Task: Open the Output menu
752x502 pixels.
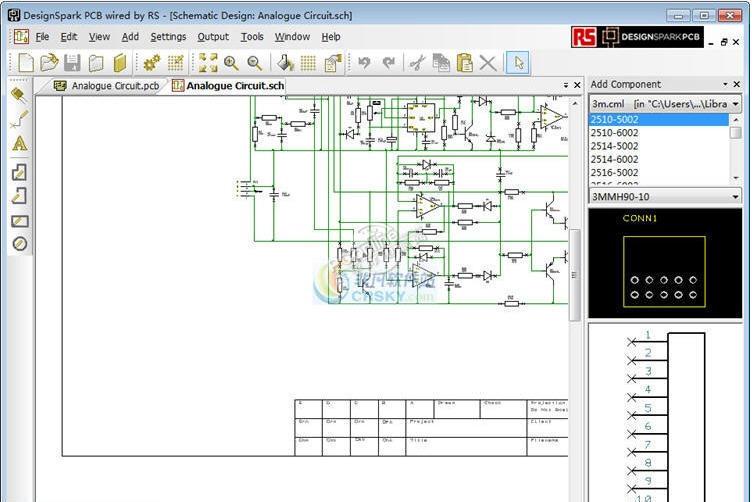Action: (x=213, y=37)
